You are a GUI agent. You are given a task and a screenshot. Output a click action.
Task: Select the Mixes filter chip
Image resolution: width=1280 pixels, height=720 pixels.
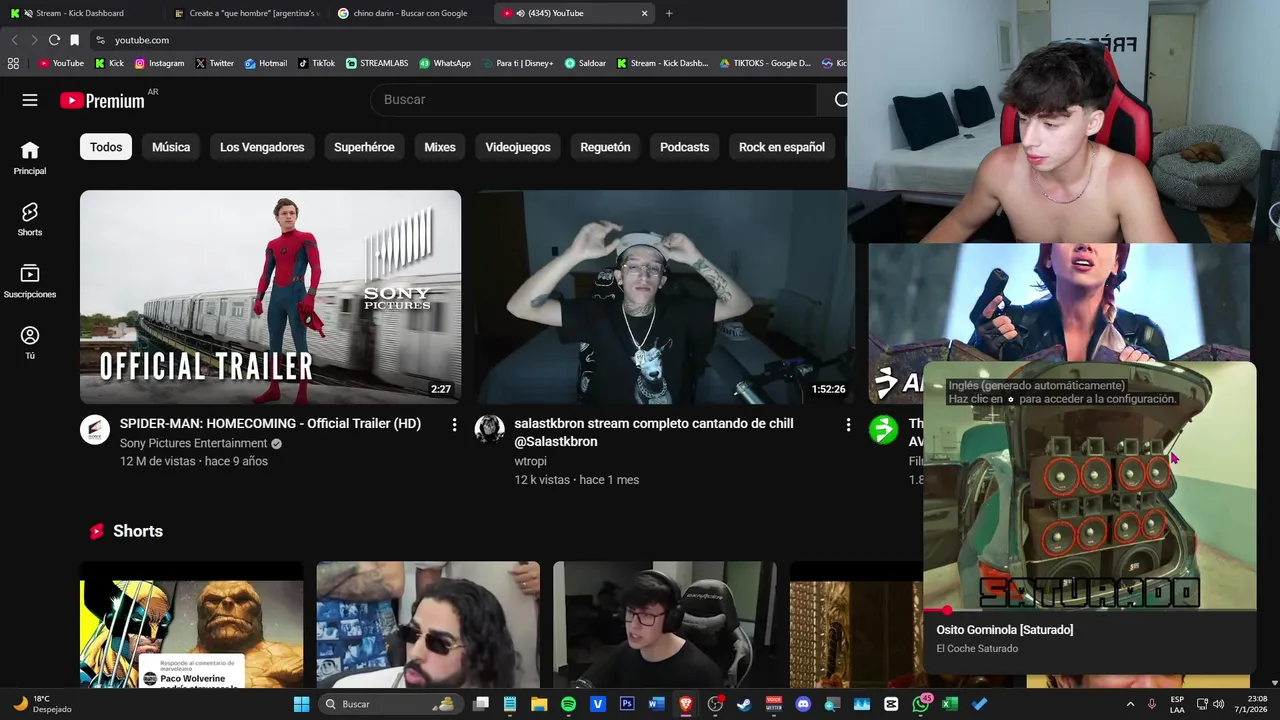(x=440, y=147)
